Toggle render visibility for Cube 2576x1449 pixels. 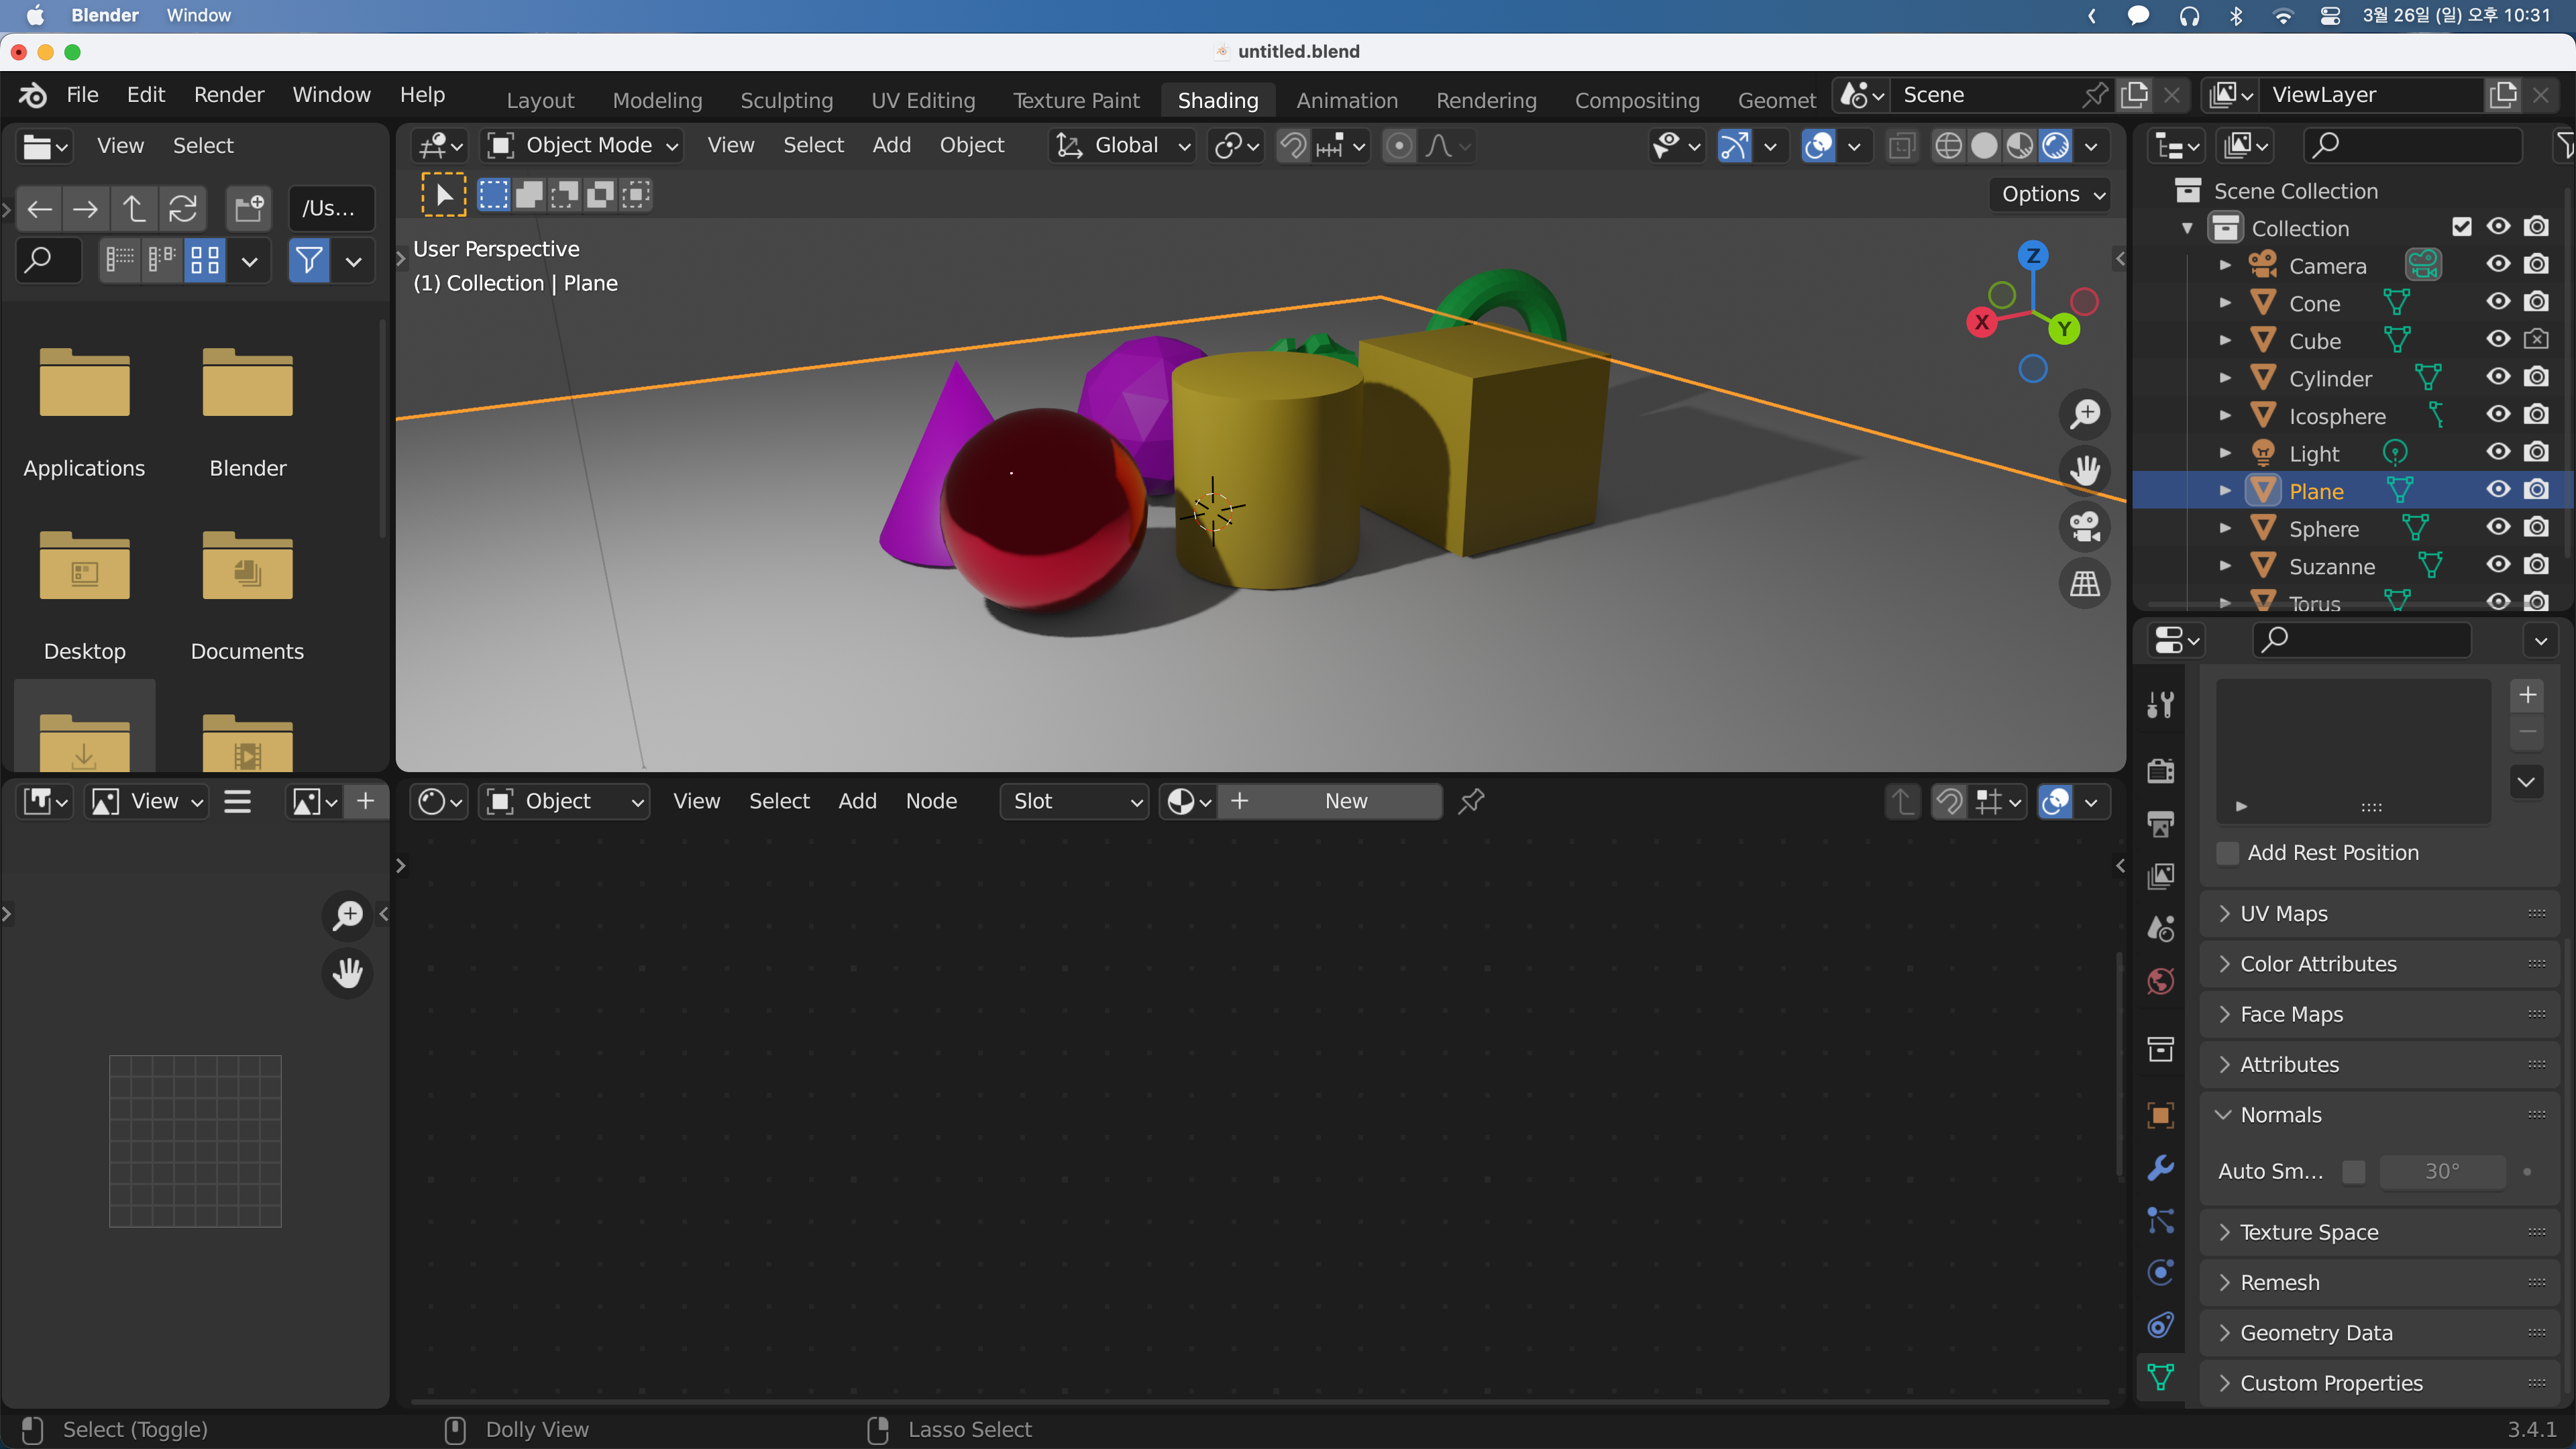tap(2536, 340)
